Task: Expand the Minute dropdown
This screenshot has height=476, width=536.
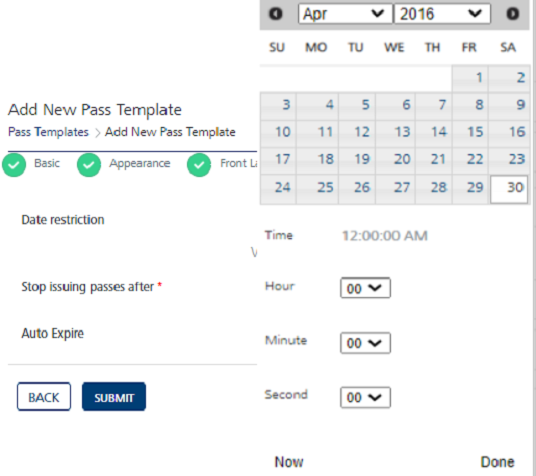Action: (365, 343)
